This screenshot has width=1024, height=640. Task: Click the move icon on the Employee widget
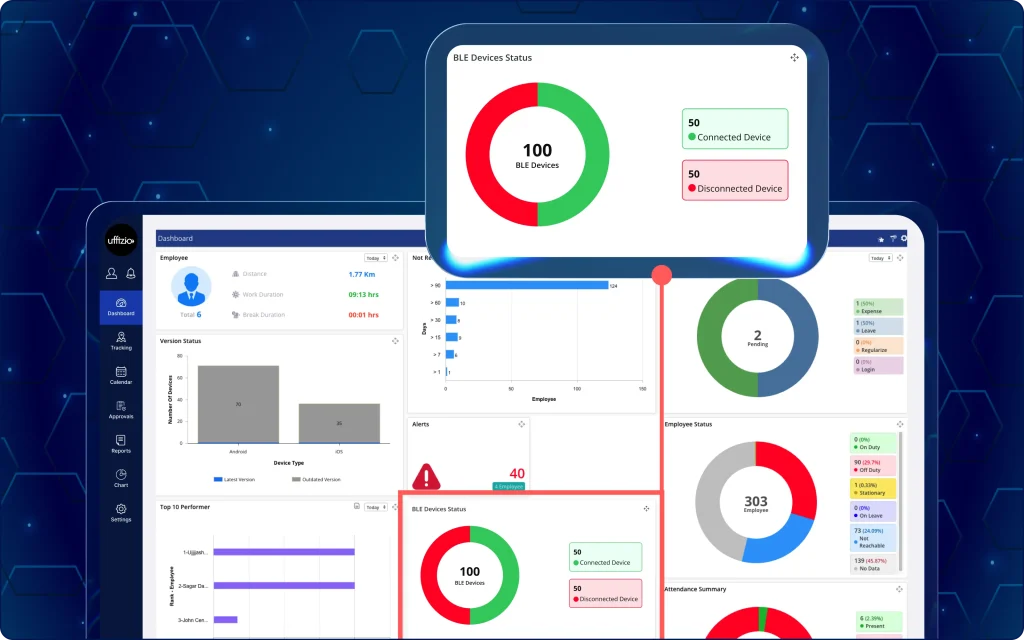(x=395, y=258)
